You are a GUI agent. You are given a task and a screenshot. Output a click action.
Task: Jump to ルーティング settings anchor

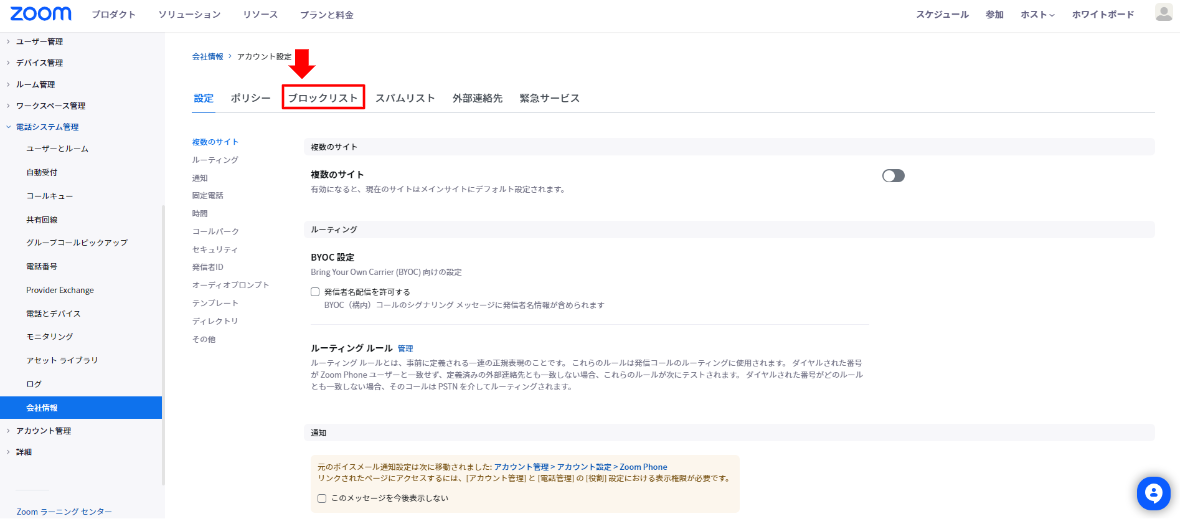pyautogui.click(x=215, y=160)
